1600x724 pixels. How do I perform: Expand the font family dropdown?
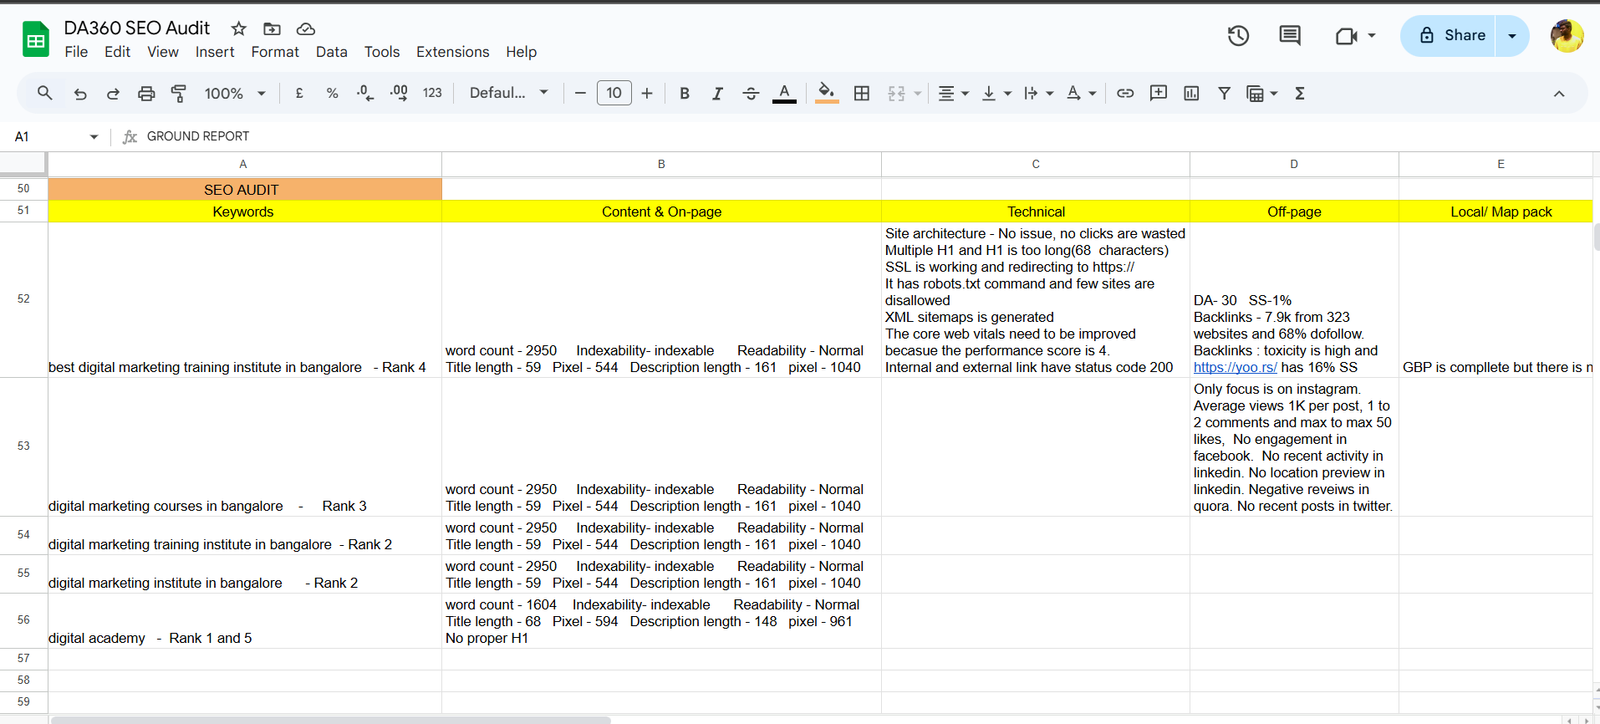[x=509, y=93]
